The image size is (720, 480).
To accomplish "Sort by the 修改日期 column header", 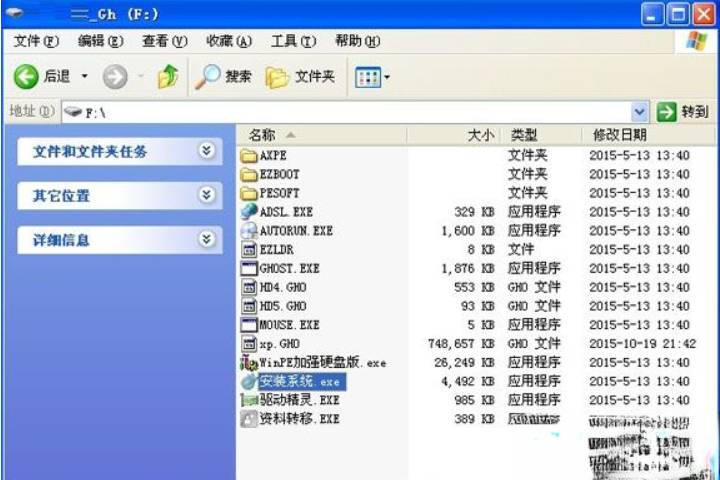I will (x=647, y=135).
